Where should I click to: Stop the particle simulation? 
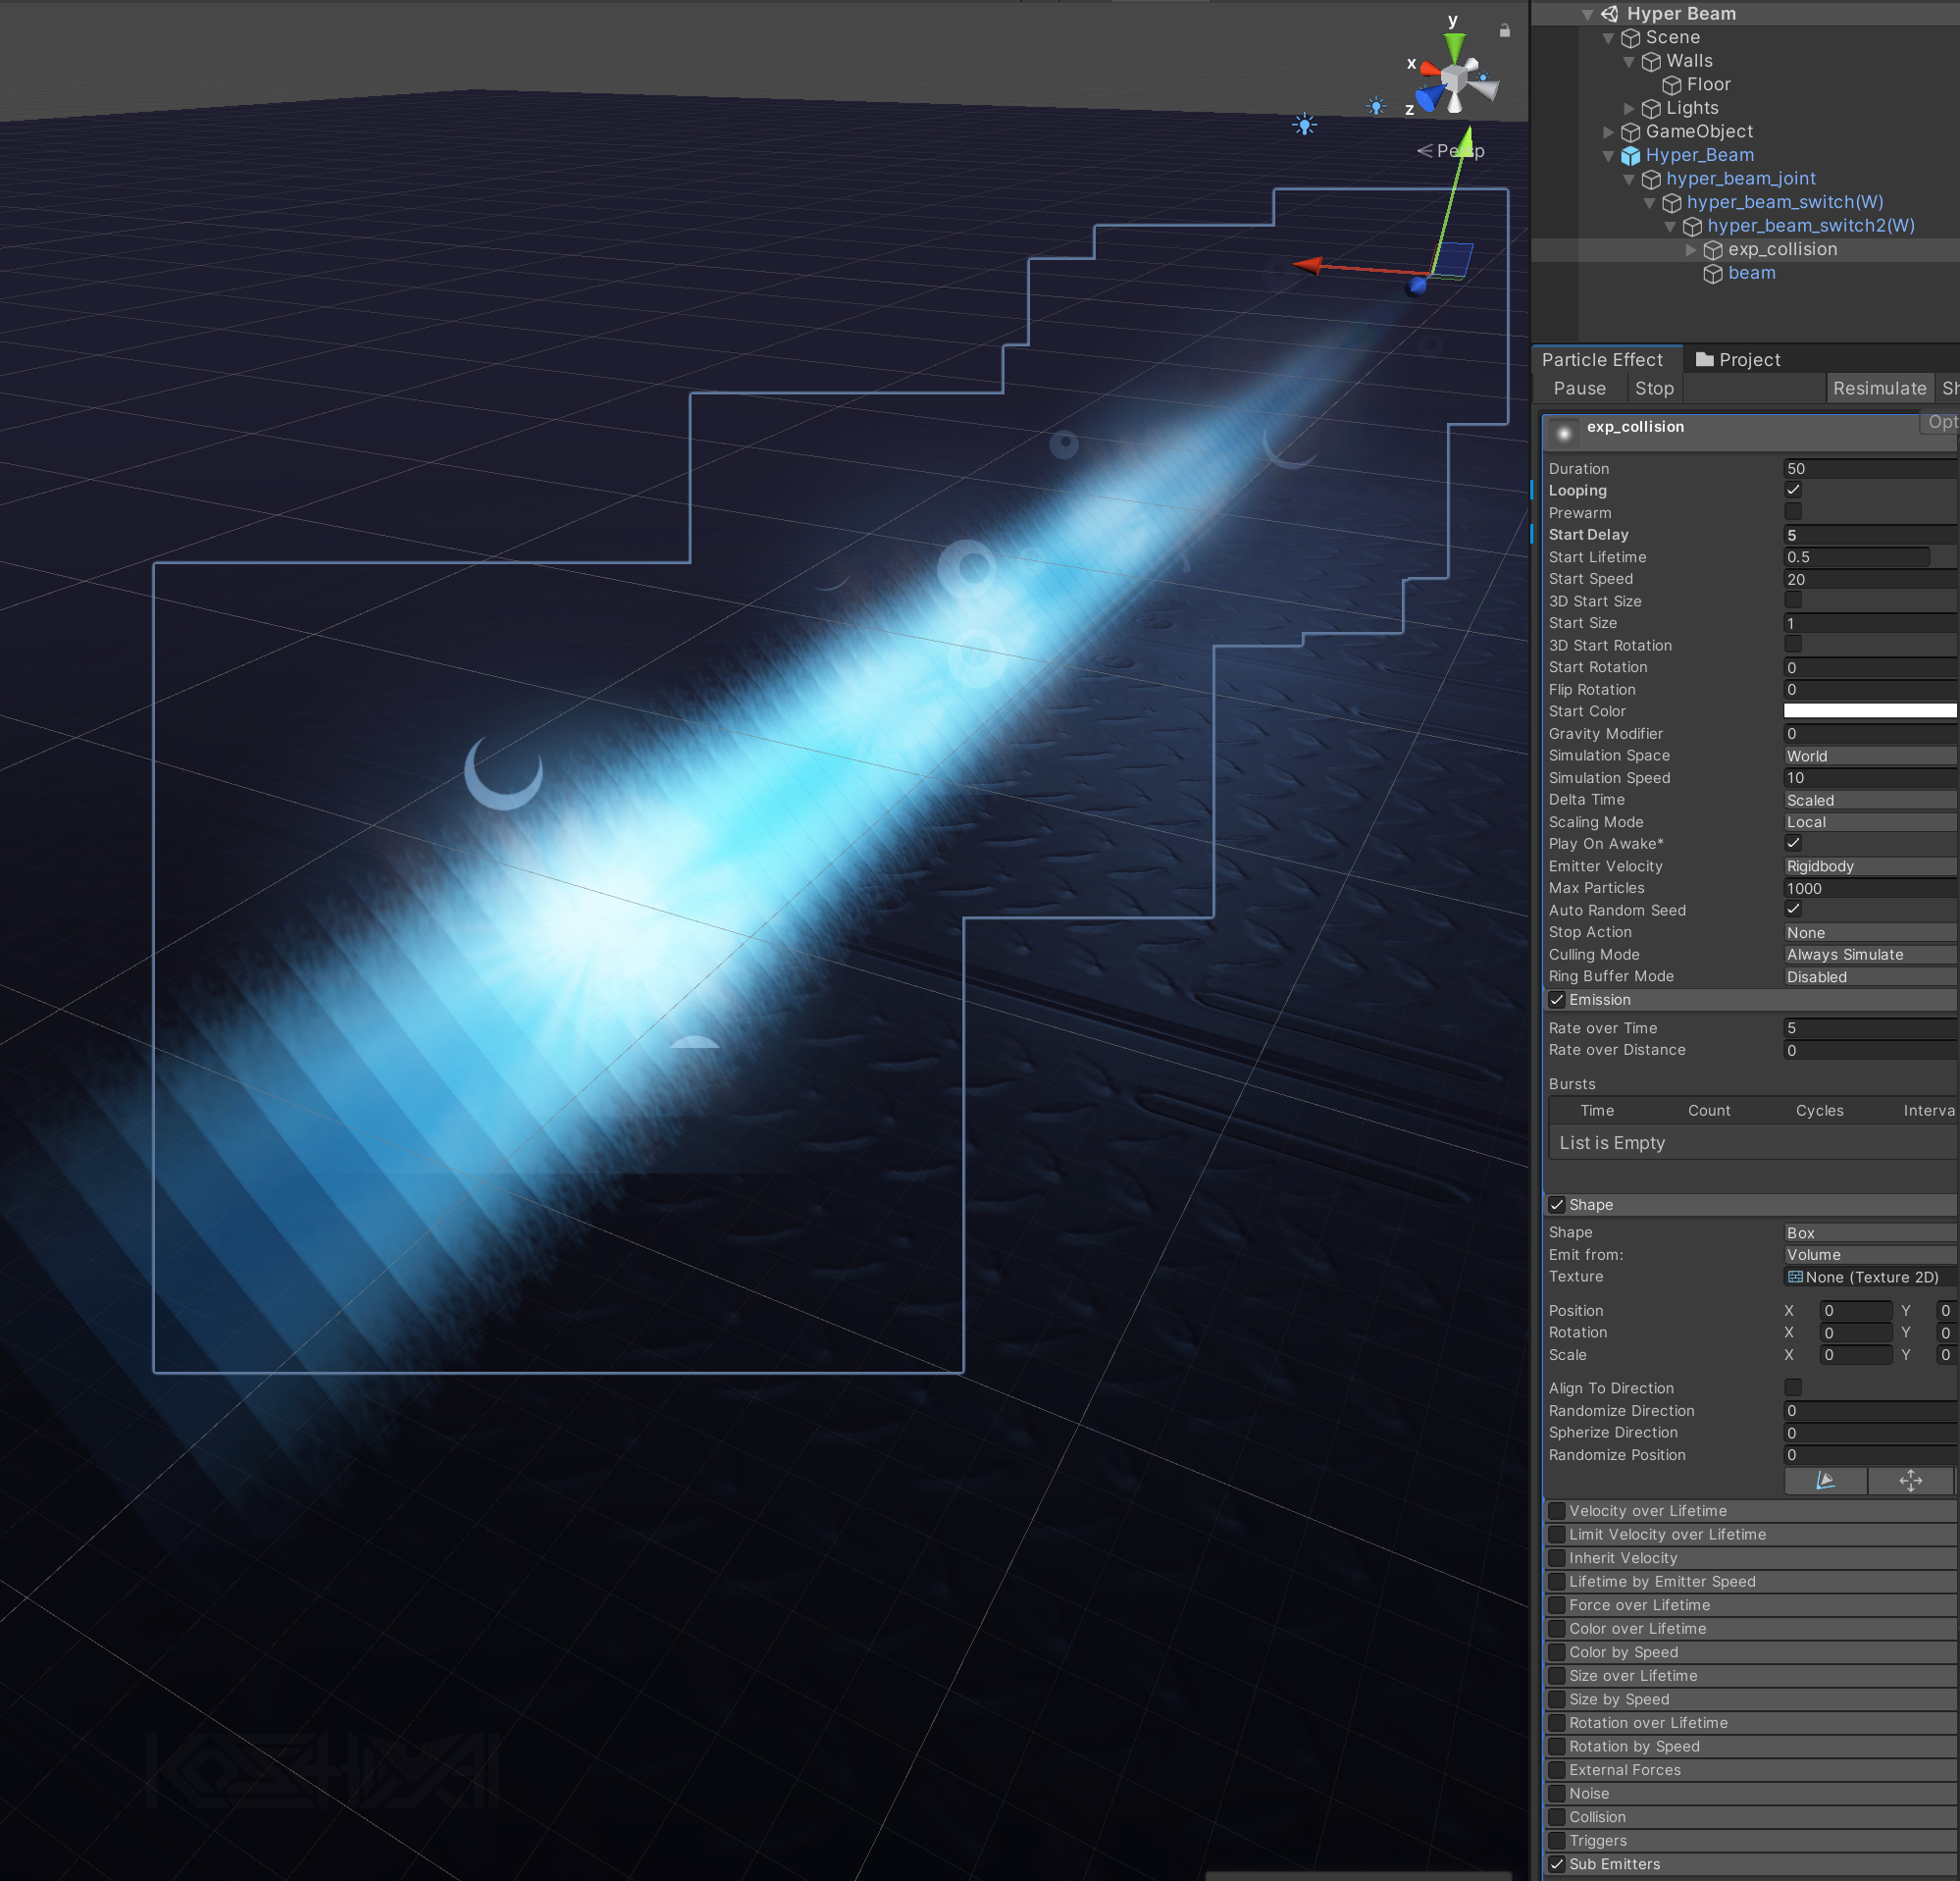(1654, 388)
